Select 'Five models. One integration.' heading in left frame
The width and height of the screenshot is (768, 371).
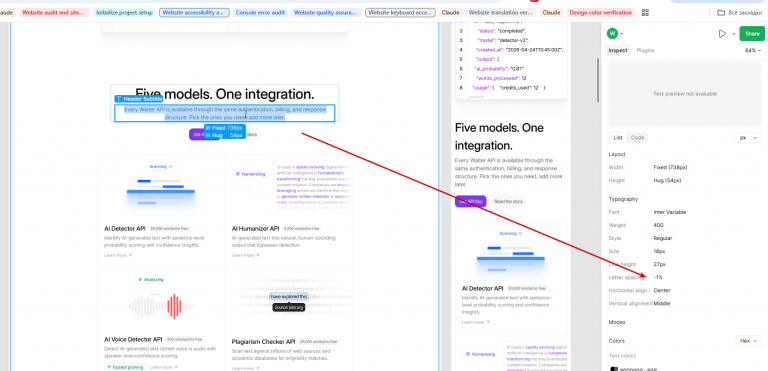(x=224, y=94)
